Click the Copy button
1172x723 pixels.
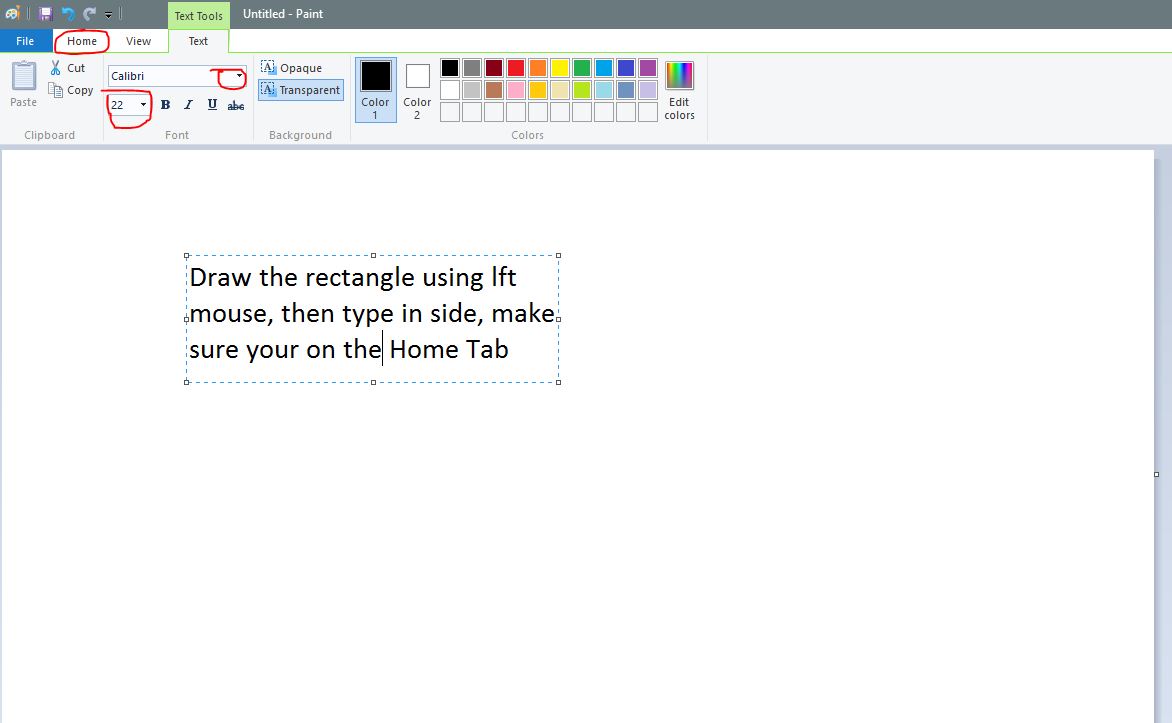71,90
